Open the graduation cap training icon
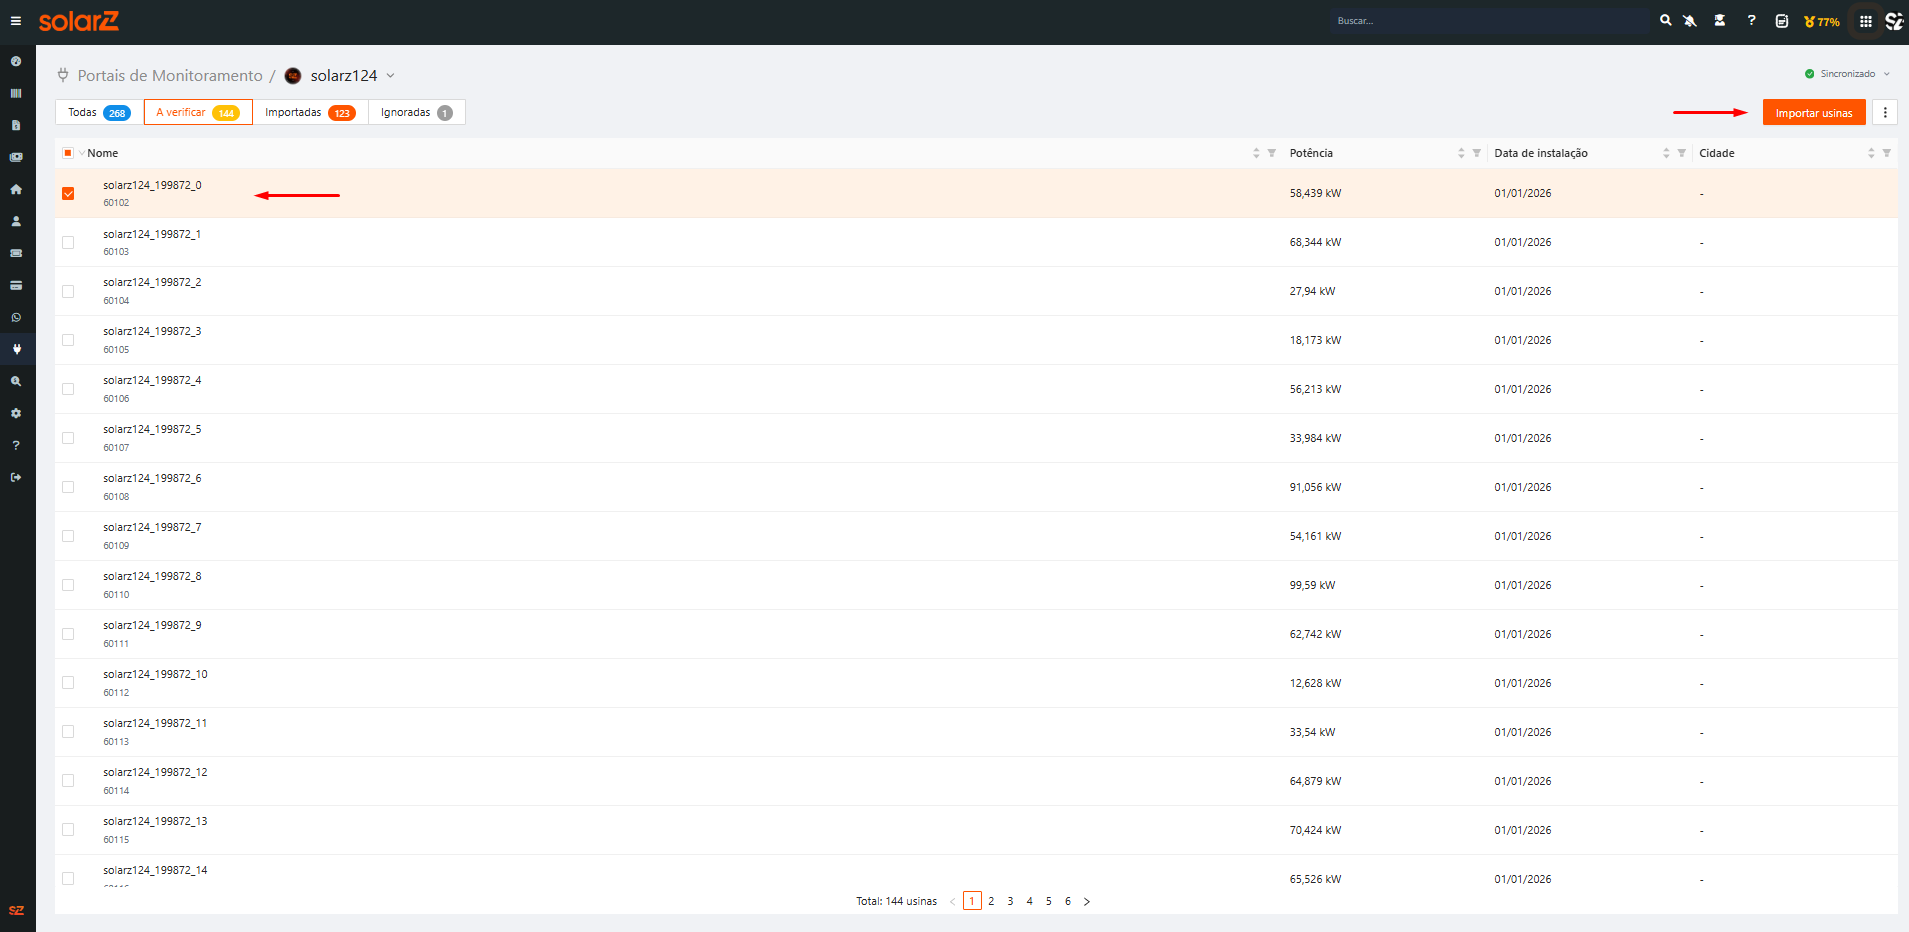1909x932 pixels. pos(1720,21)
